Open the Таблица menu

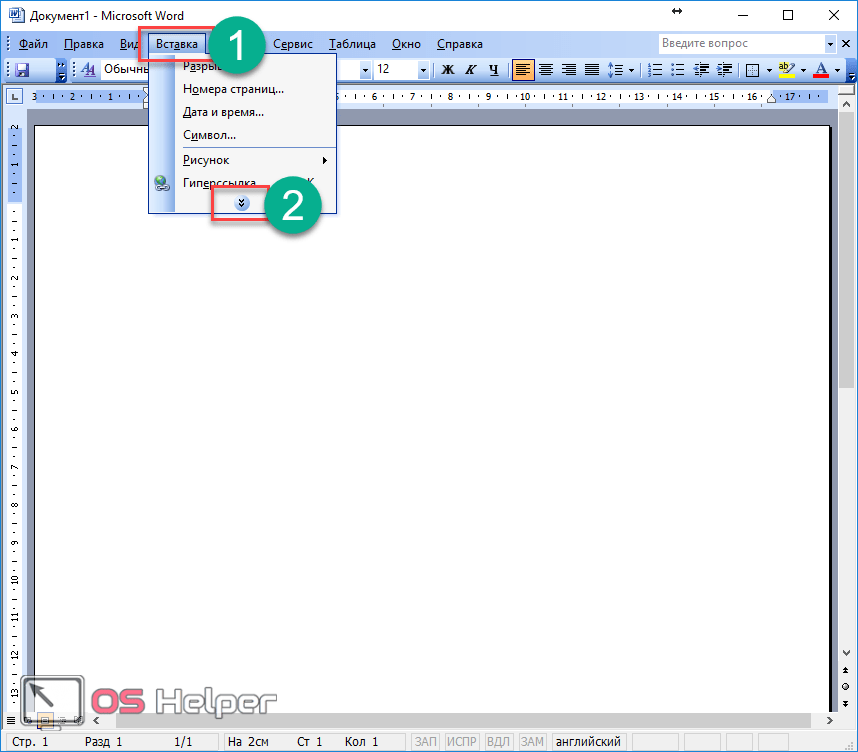point(352,44)
